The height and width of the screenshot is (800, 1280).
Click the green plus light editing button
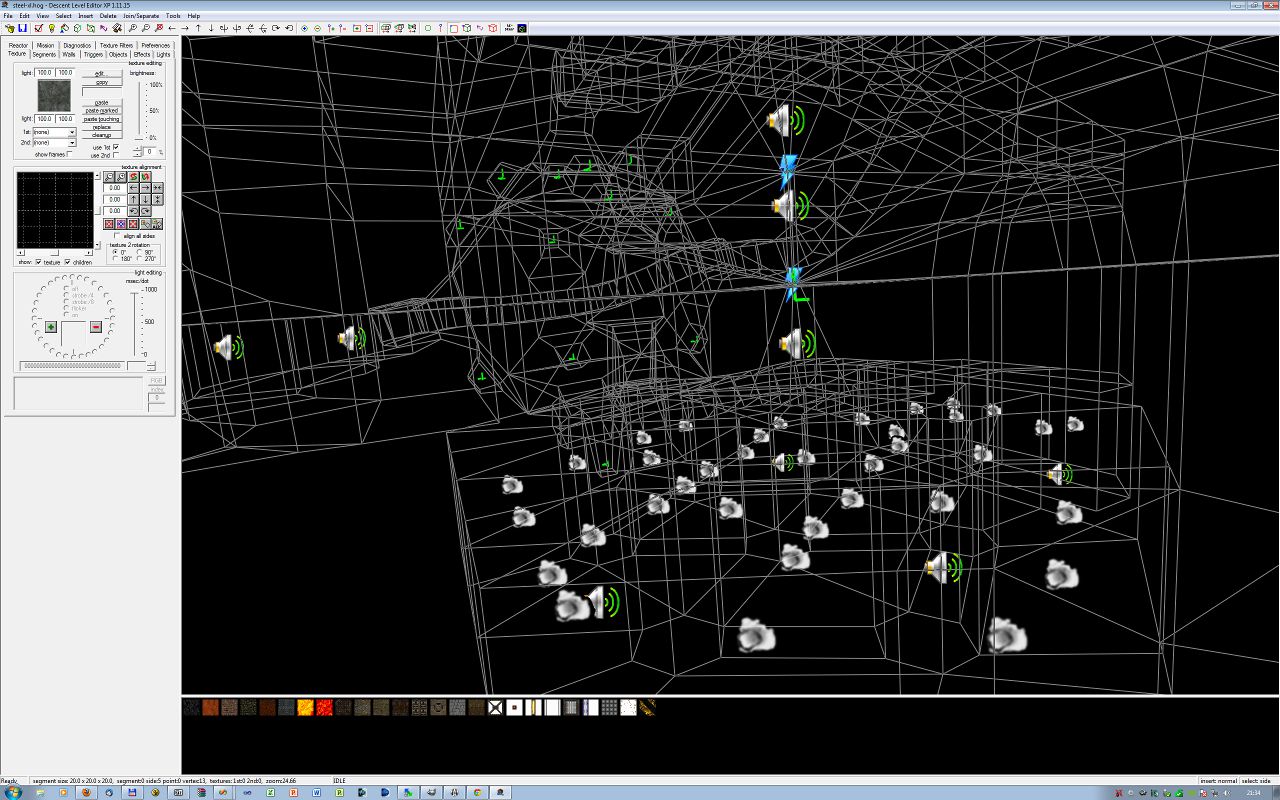point(51,327)
